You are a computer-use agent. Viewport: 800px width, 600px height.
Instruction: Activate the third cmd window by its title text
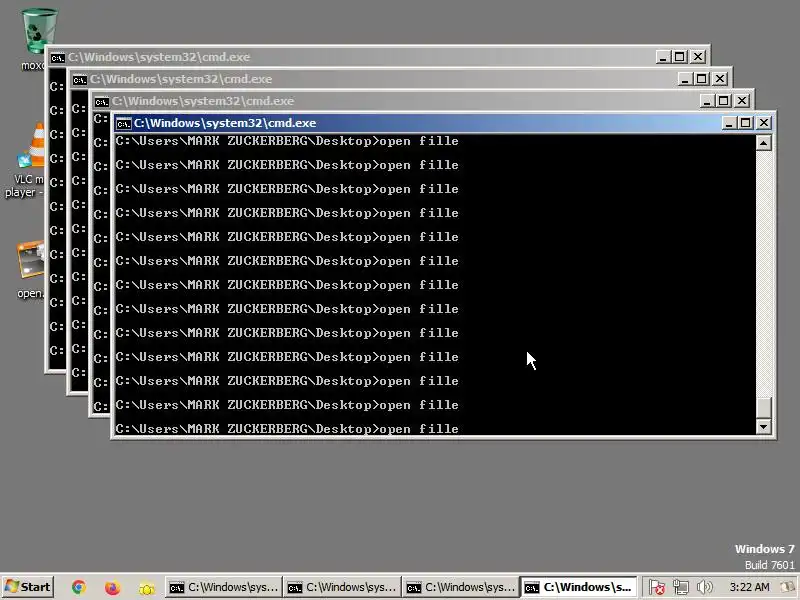203,101
